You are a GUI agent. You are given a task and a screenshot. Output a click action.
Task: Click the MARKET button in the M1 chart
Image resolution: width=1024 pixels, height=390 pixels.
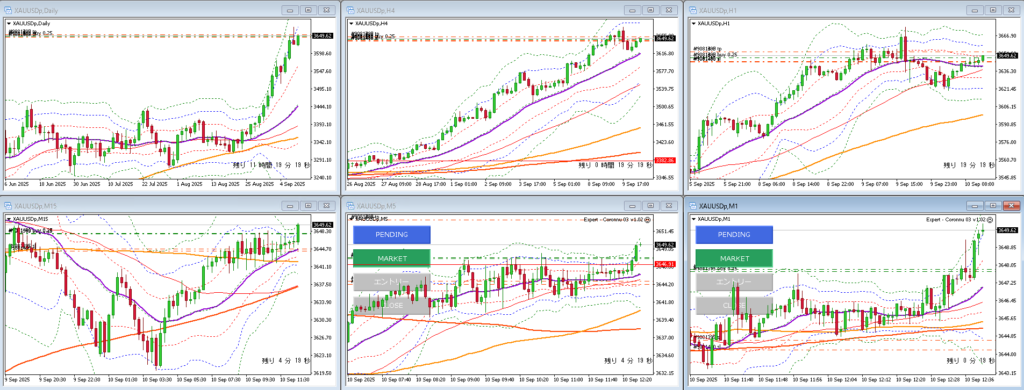tap(734, 259)
